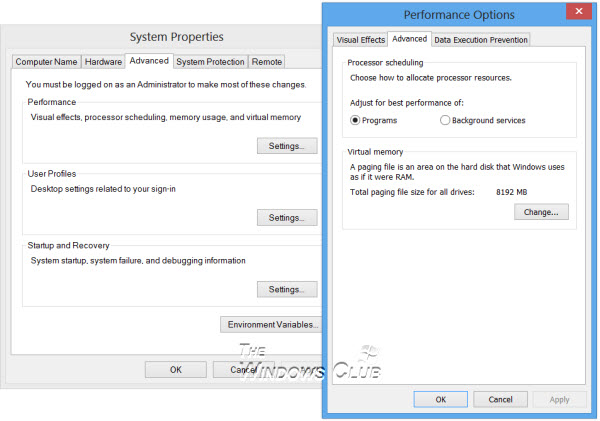Open the Computer Name tab
The height and width of the screenshot is (421, 600).
pyautogui.click(x=46, y=62)
